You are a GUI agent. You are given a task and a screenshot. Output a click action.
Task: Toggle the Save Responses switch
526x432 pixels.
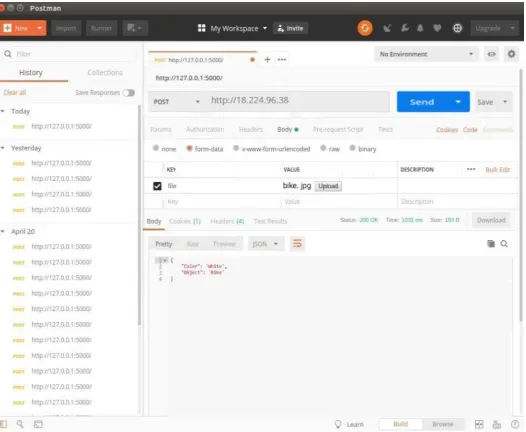click(x=129, y=93)
